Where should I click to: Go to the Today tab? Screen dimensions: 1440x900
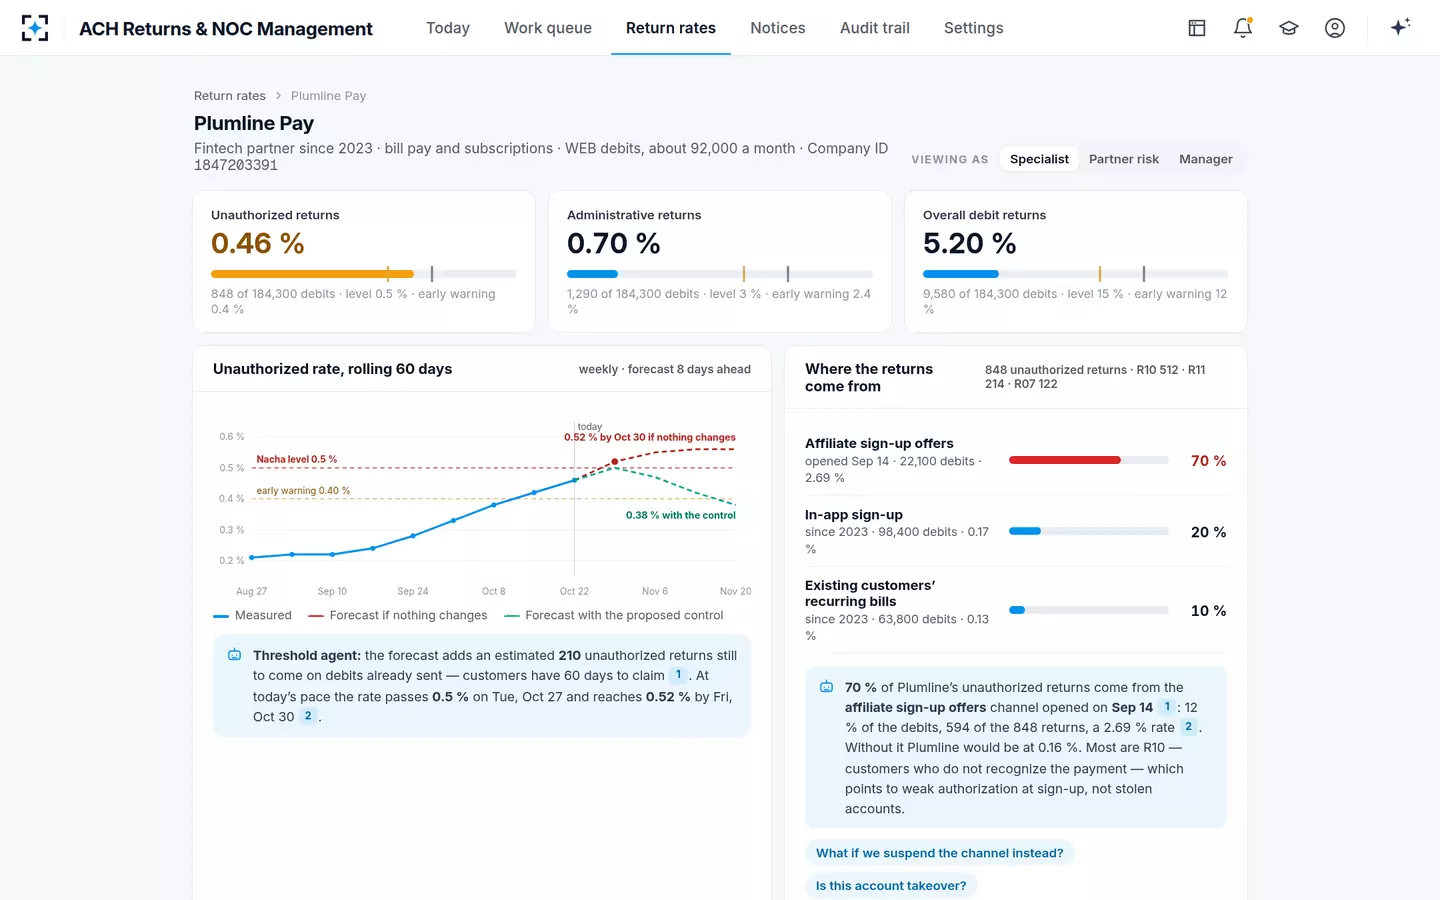[x=448, y=28]
